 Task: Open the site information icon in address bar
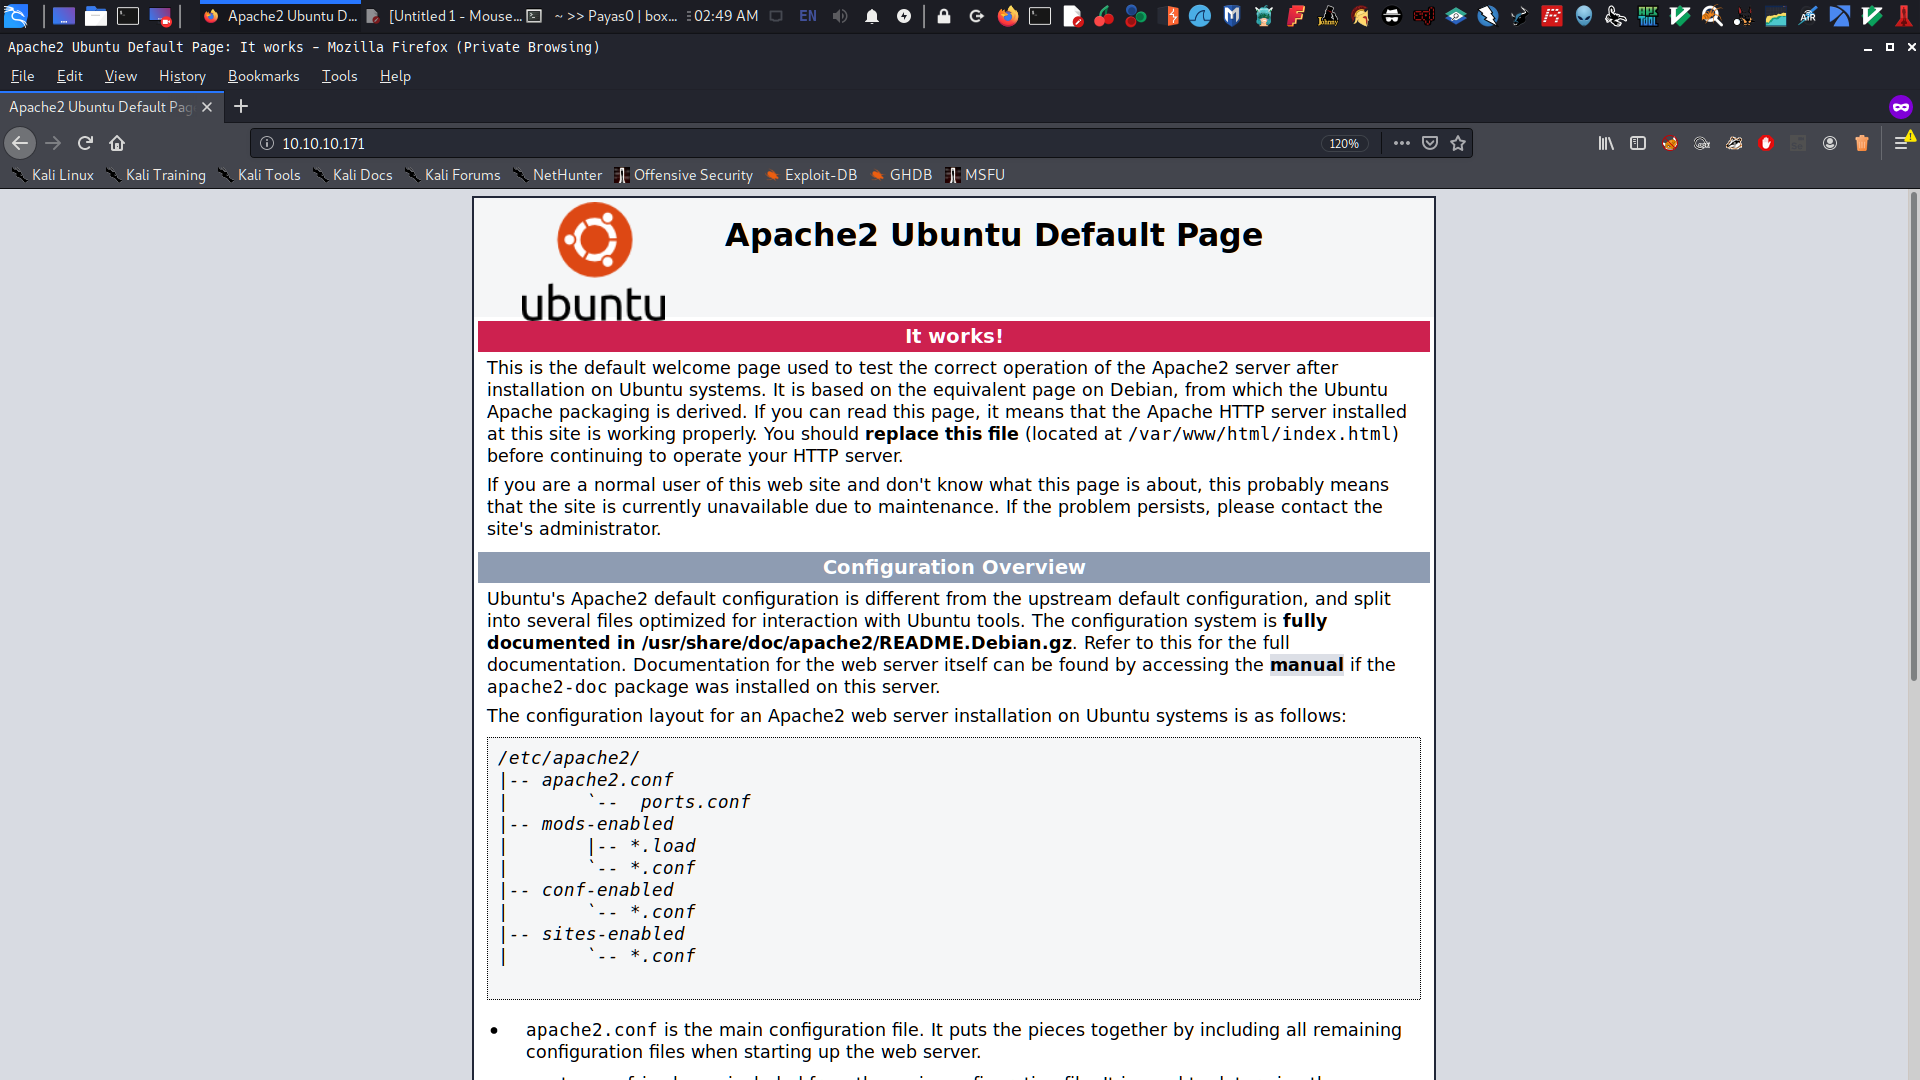267,143
